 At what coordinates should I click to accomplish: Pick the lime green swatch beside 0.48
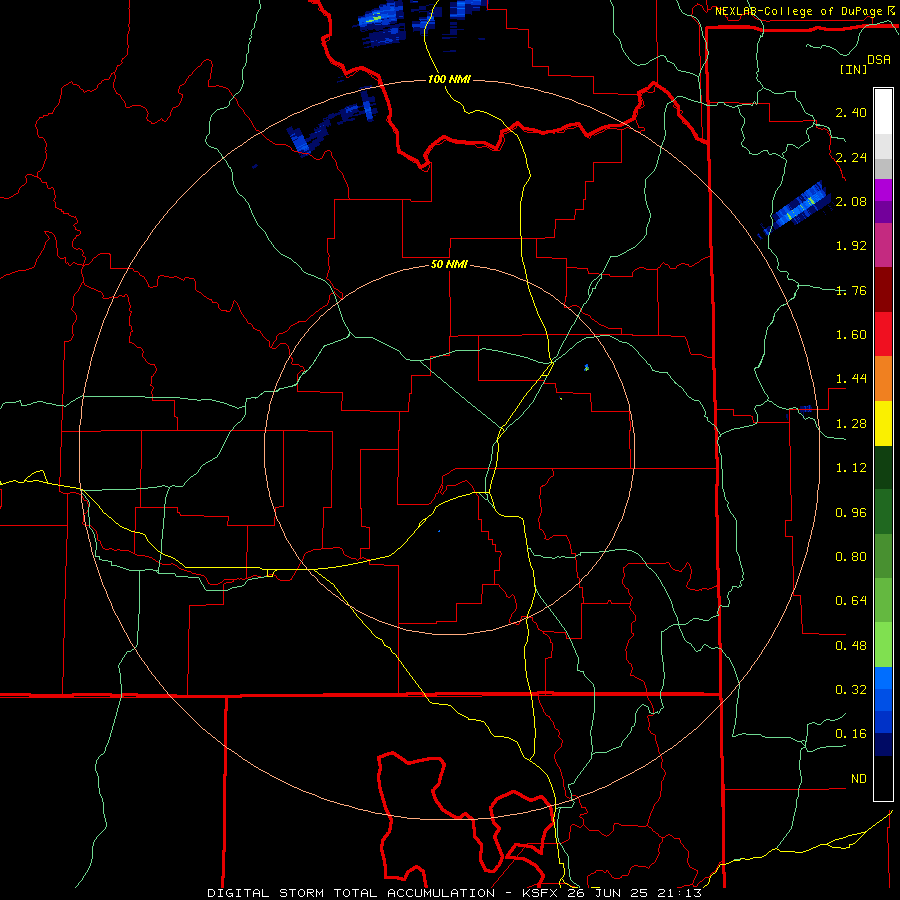[x=883, y=645]
